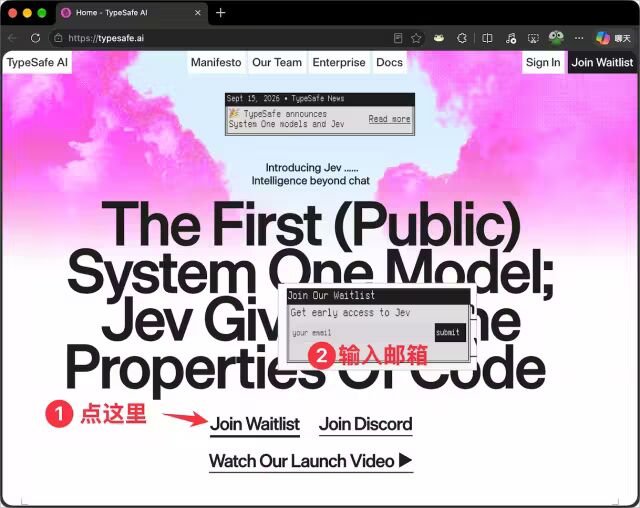Click Read more in the news box

(x=389, y=119)
